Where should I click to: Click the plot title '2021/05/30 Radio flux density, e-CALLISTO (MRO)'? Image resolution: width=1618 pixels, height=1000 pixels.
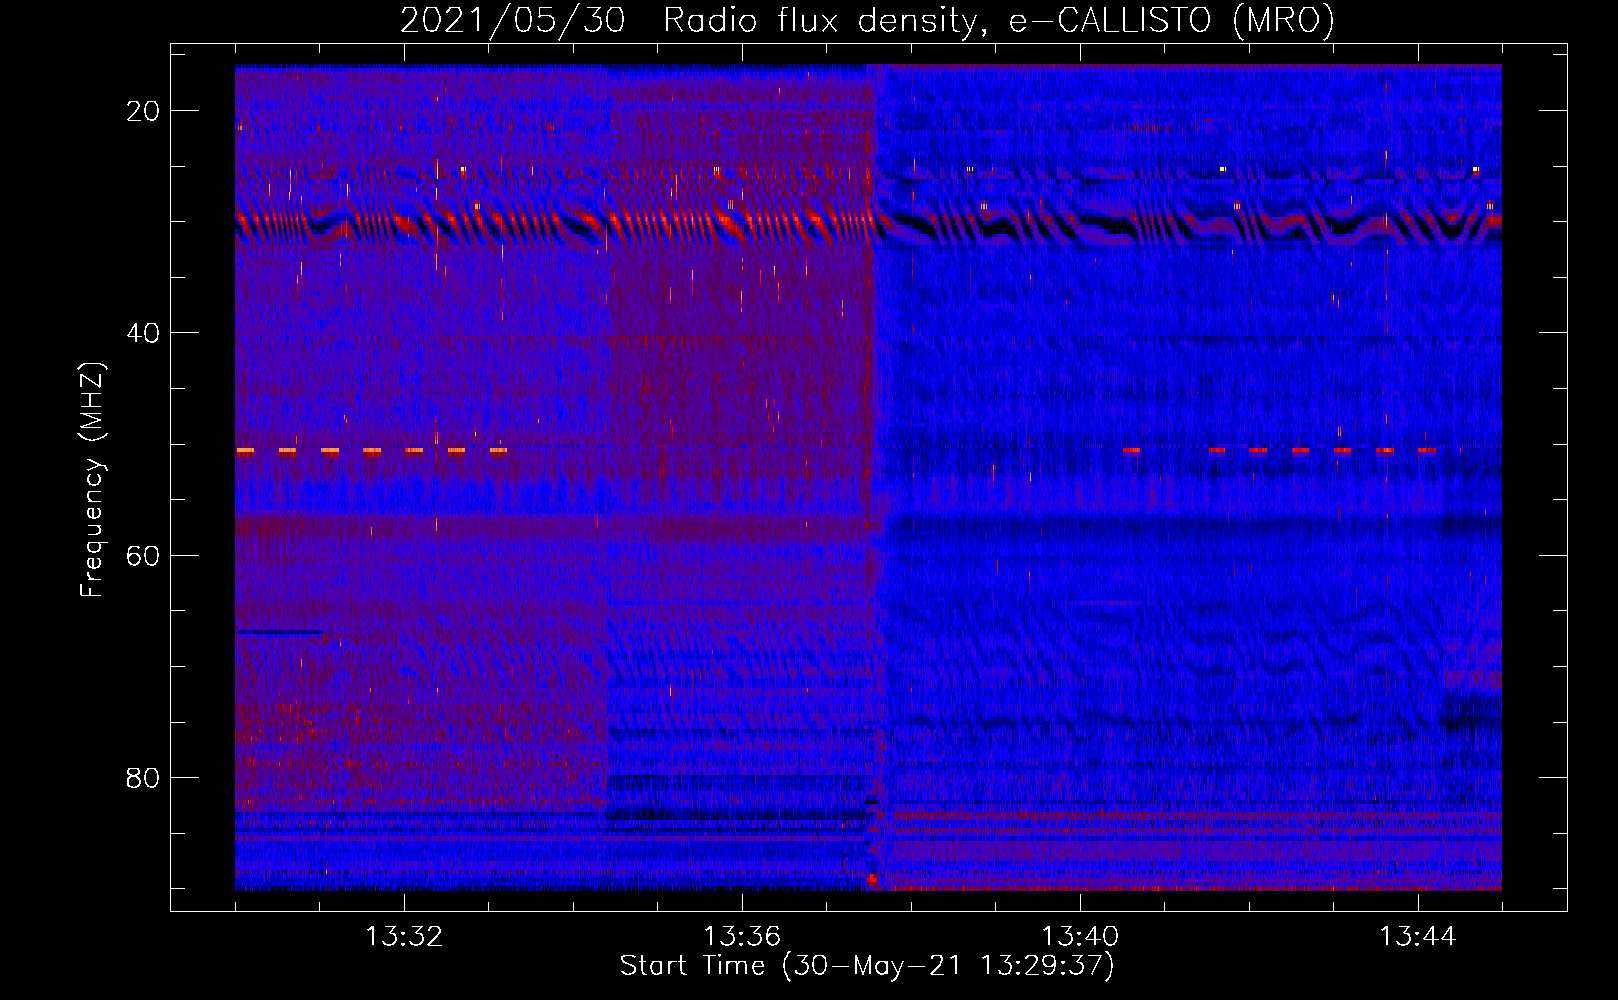tap(867, 20)
